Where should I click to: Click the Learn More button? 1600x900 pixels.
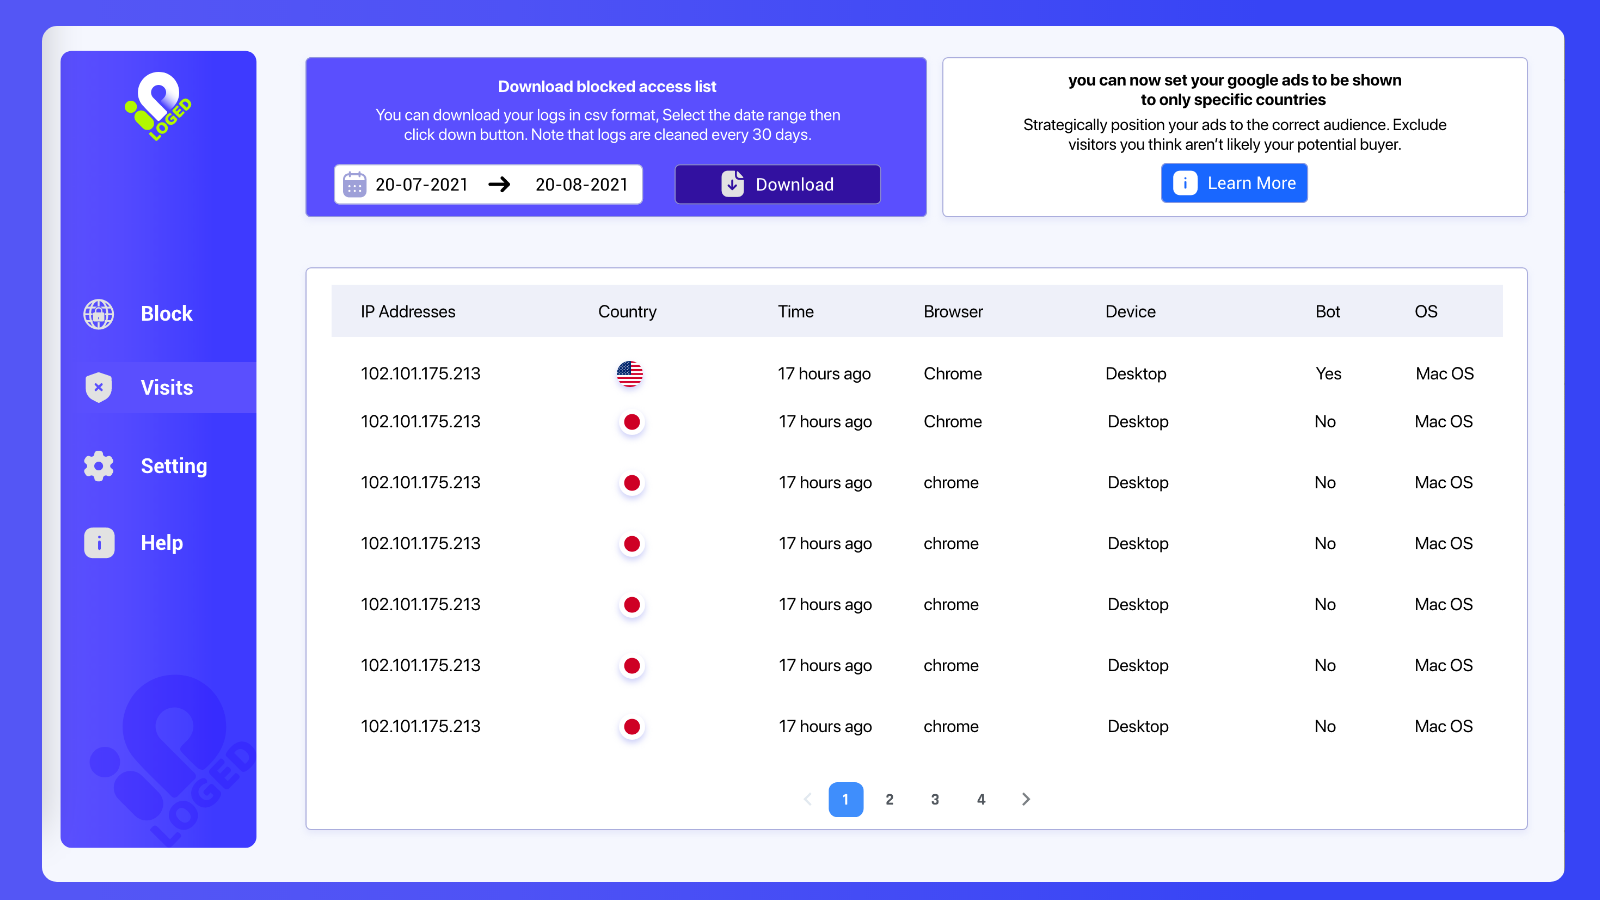[x=1234, y=183]
